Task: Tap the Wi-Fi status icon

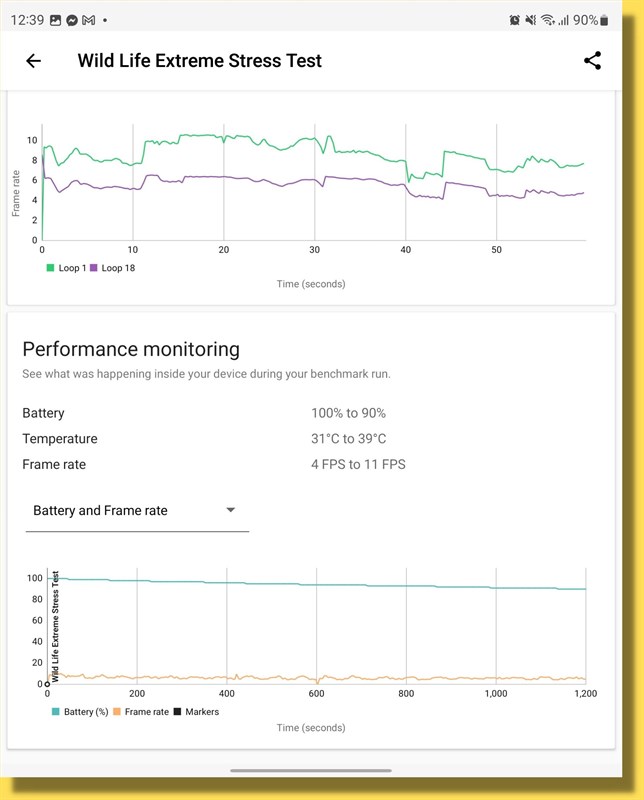Action: pos(547,20)
